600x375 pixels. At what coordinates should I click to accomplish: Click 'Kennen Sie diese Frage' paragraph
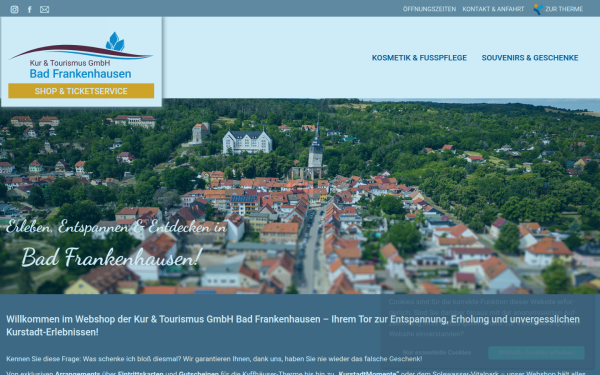pyautogui.click(x=214, y=359)
